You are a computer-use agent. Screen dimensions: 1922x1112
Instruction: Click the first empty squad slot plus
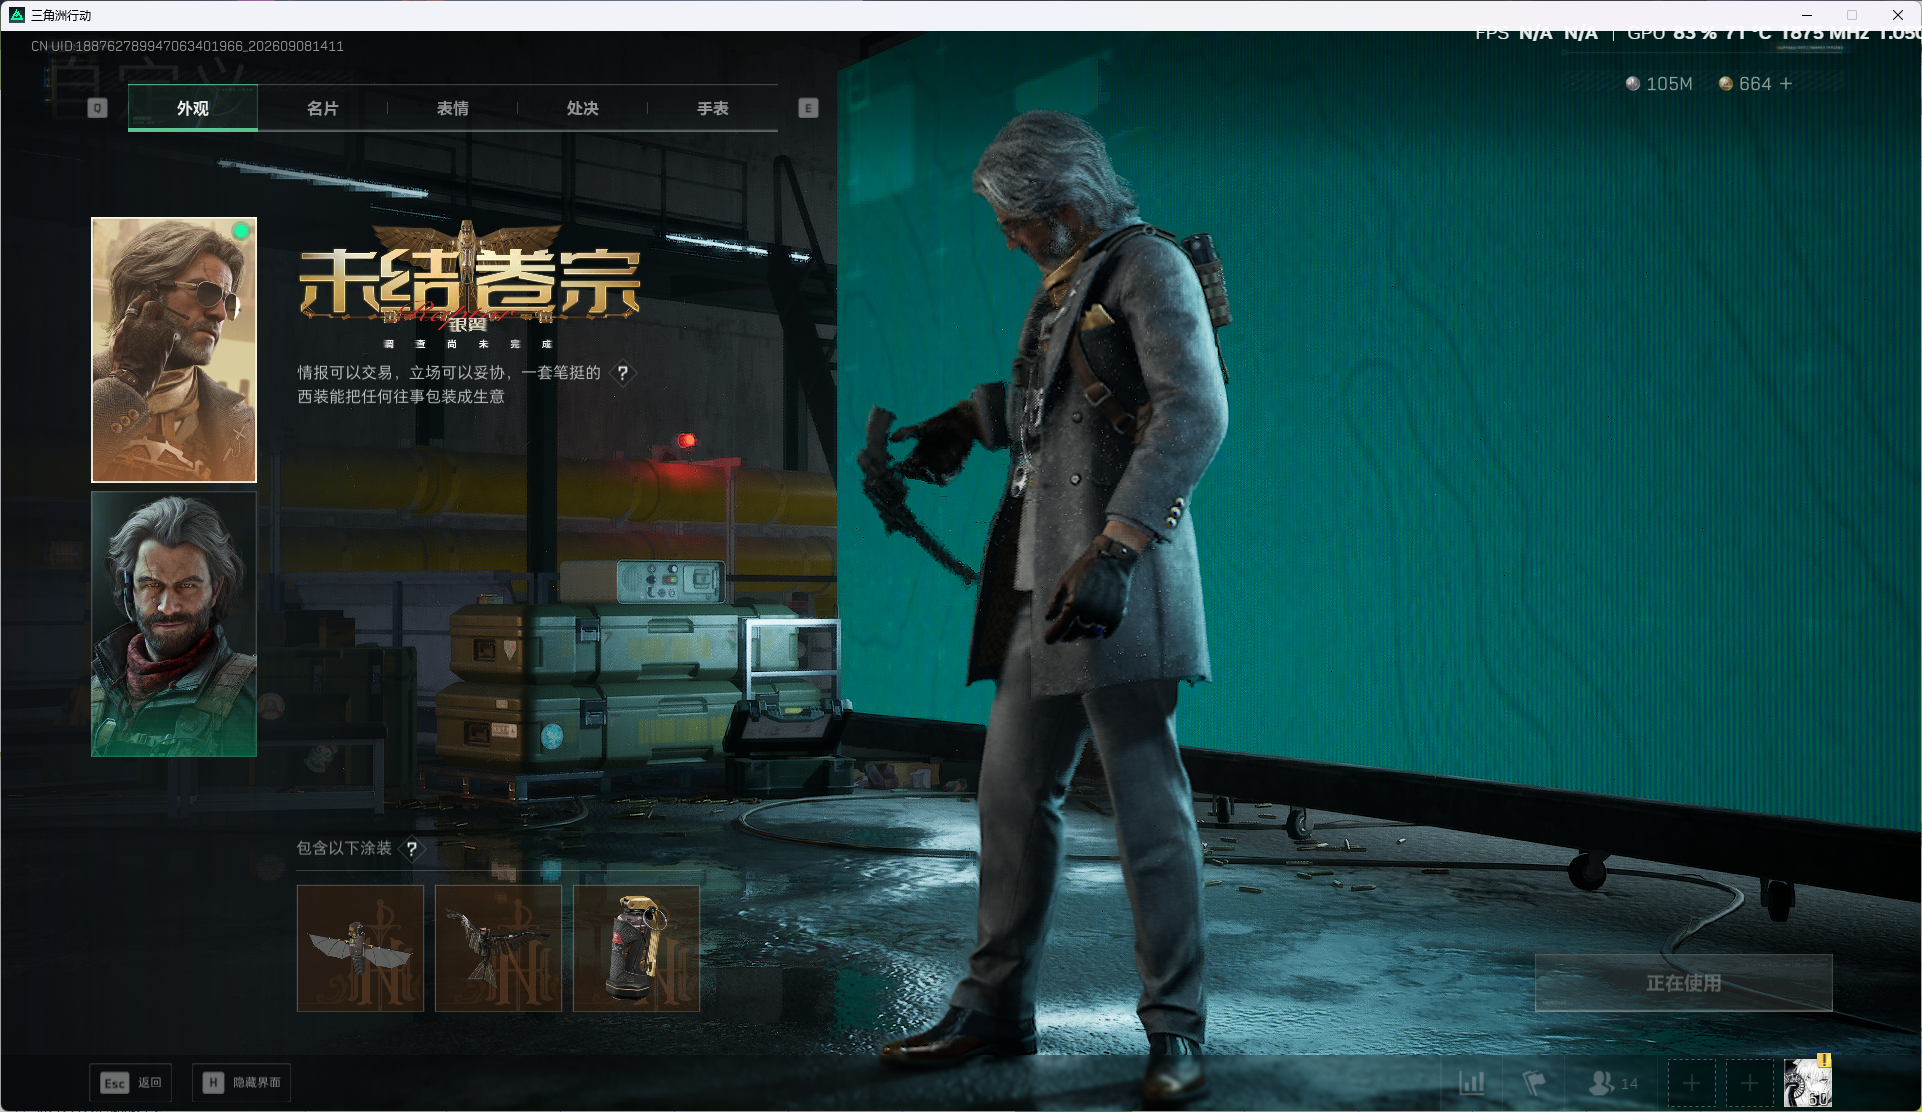point(1691,1083)
